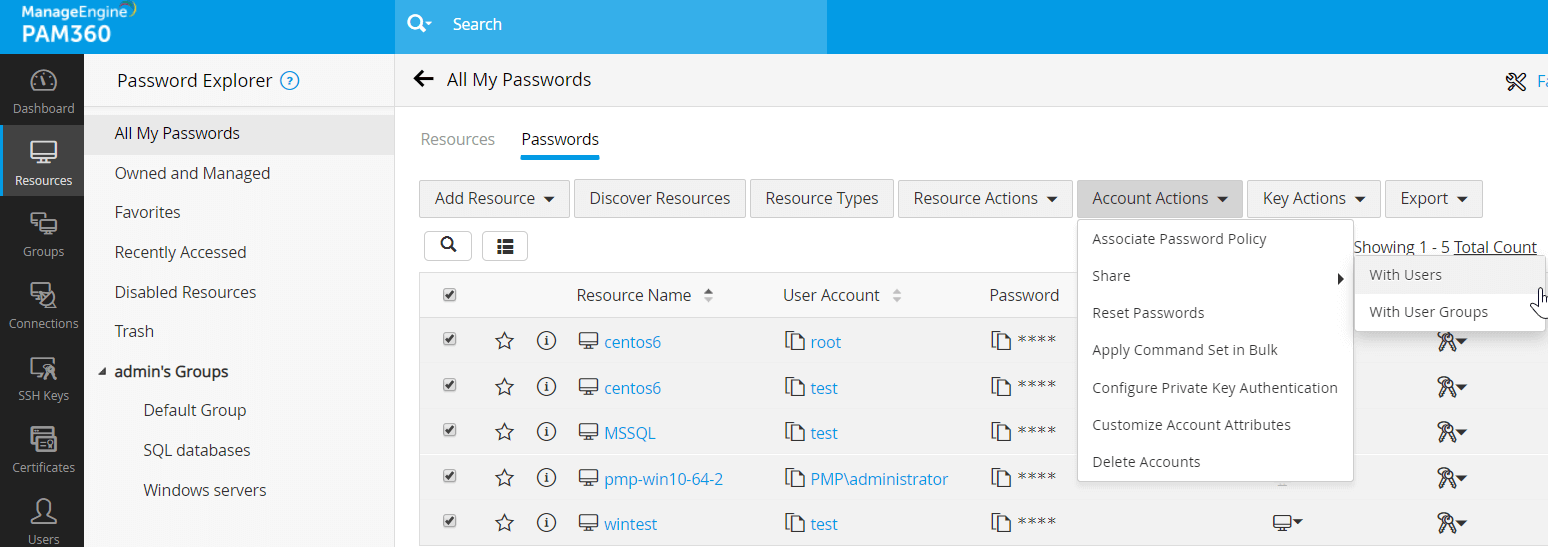The width and height of the screenshot is (1548, 547).
Task: Go to Certificates in the sidebar
Action: 42,450
